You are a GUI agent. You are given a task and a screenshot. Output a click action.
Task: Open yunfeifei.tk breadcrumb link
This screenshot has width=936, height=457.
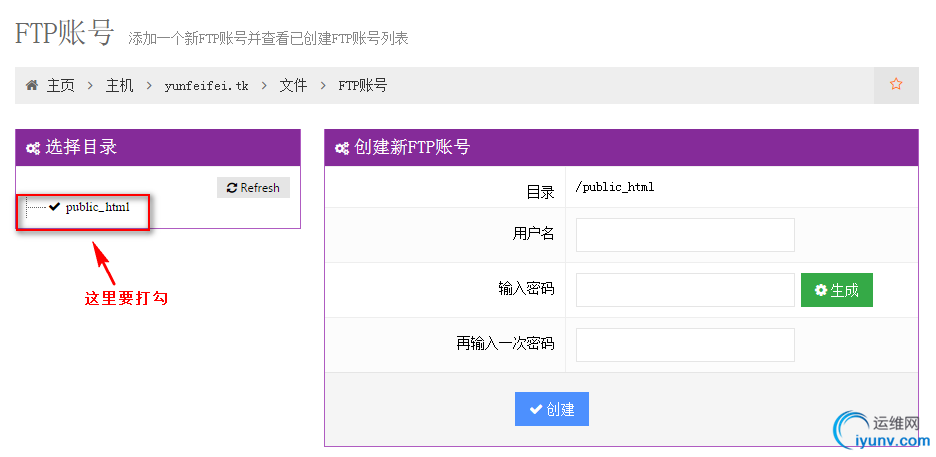(x=206, y=86)
